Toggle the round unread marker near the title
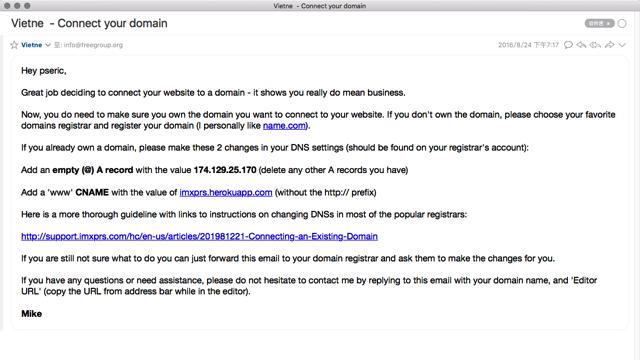Screen dimensions: 640x360 coord(622,23)
